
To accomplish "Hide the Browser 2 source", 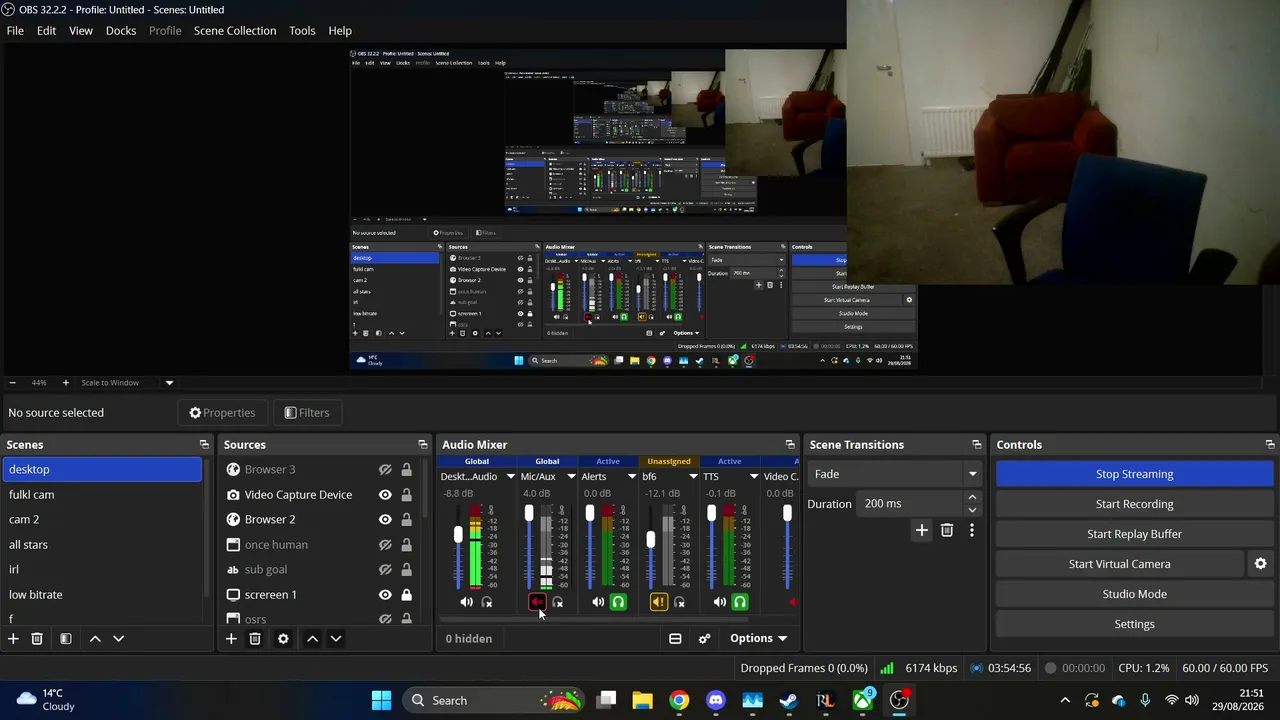I will pyautogui.click(x=385, y=519).
